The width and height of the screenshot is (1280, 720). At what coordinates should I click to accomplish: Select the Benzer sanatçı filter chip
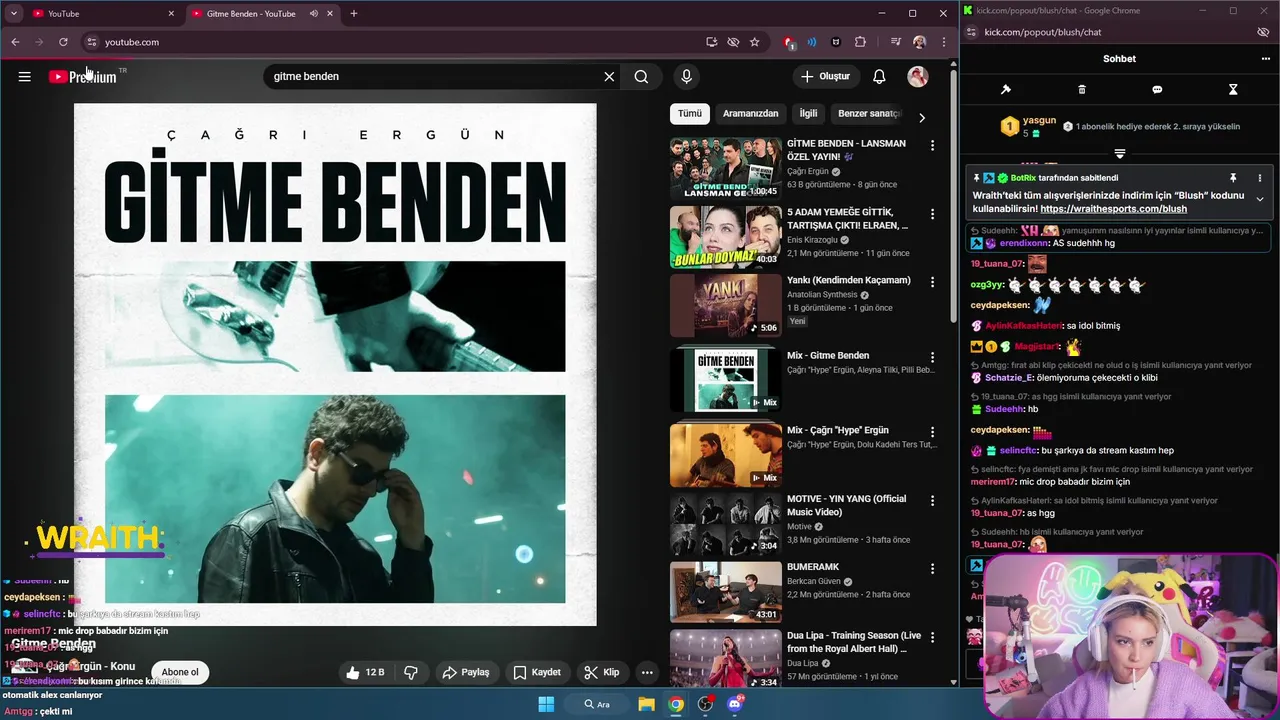[x=869, y=114]
